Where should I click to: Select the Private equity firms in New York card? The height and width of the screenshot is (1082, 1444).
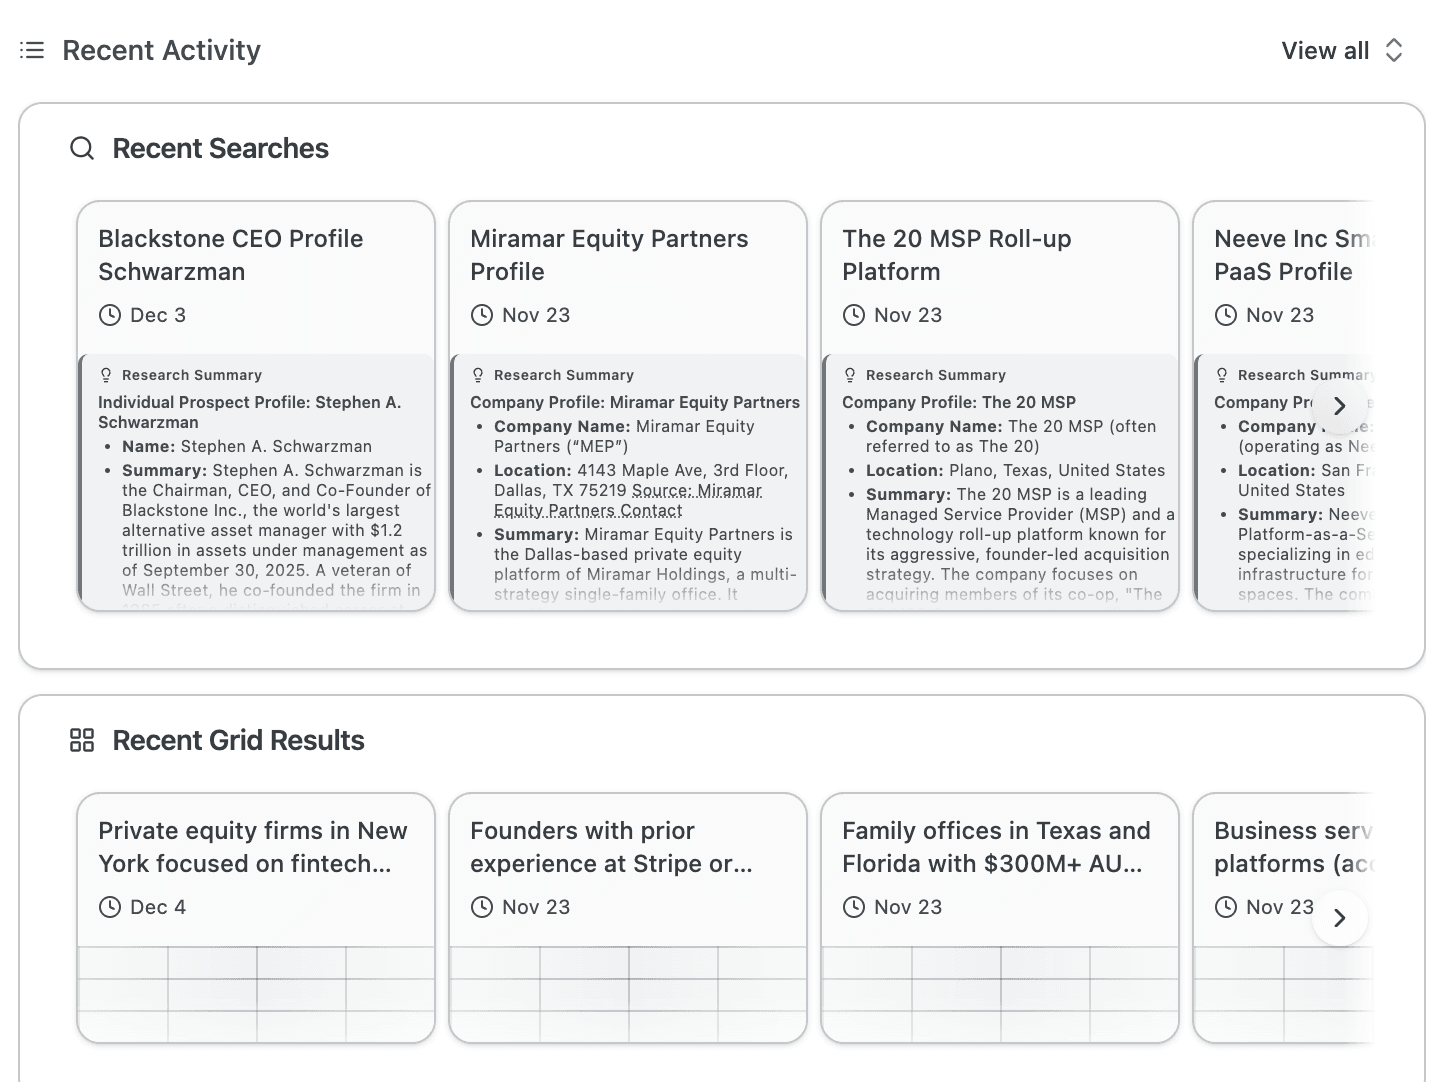point(256,847)
